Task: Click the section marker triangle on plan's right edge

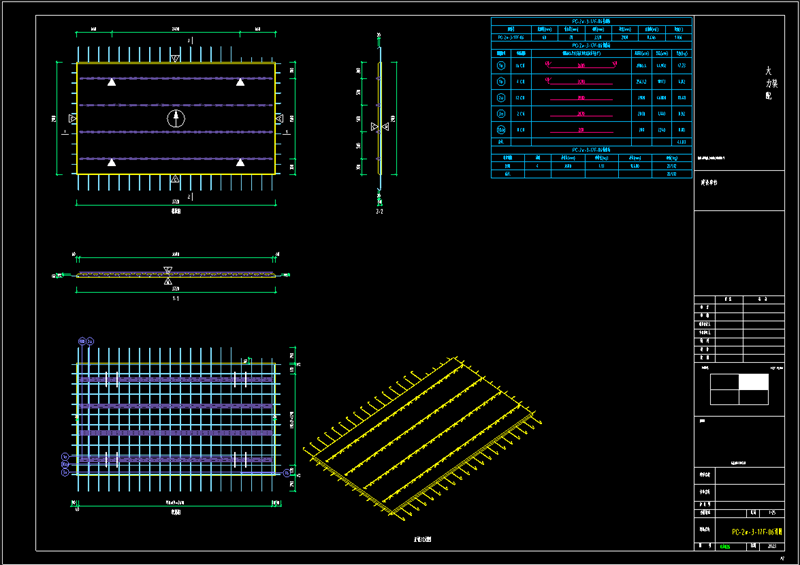Action: (279, 119)
